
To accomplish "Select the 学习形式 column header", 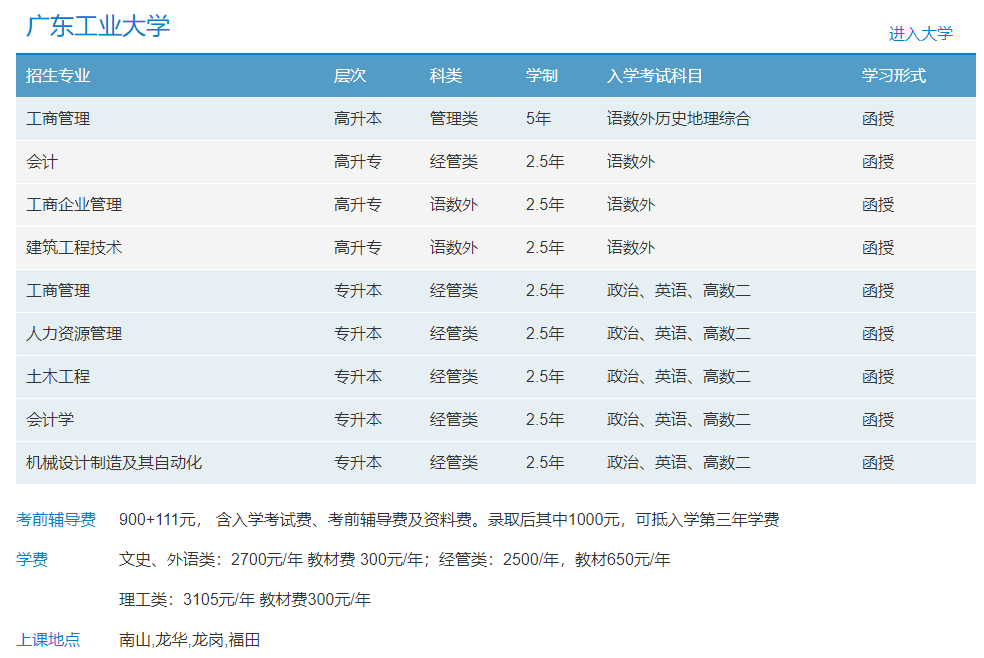I will 894,76.
